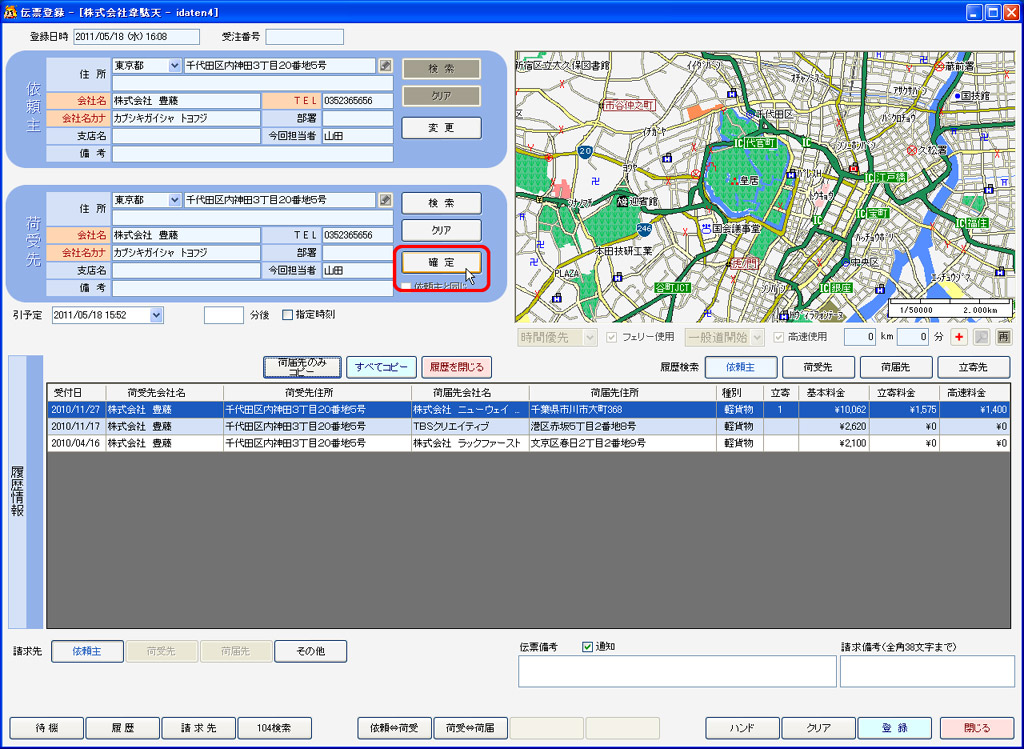Enable the 指定時刻 checkbox
The height and width of the screenshot is (749, 1024).
coord(287,315)
